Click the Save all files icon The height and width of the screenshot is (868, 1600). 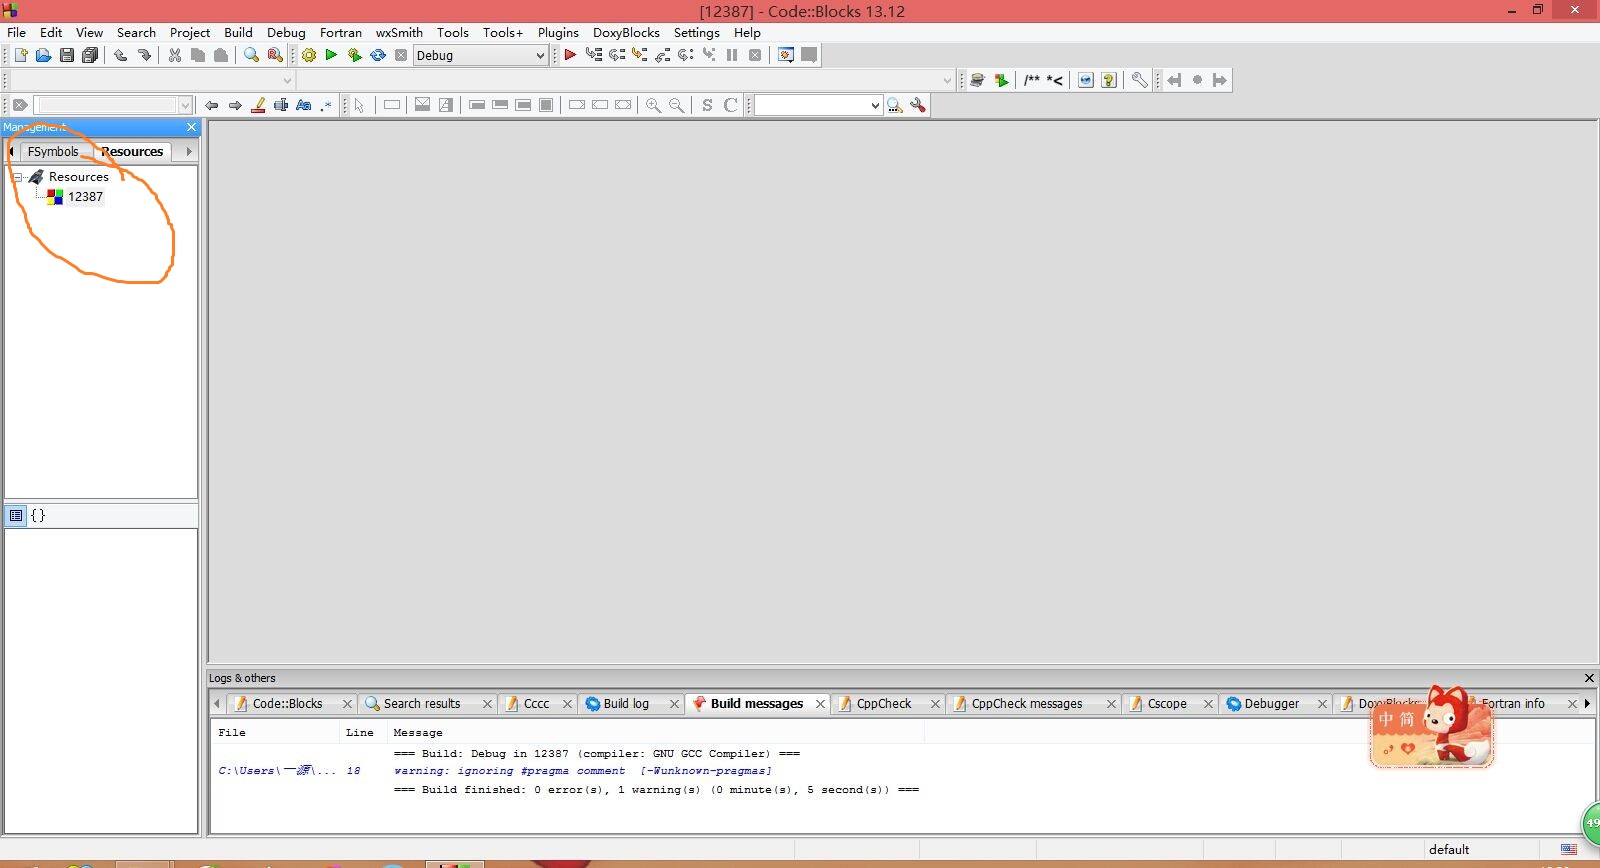pyautogui.click(x=90, y=55)
